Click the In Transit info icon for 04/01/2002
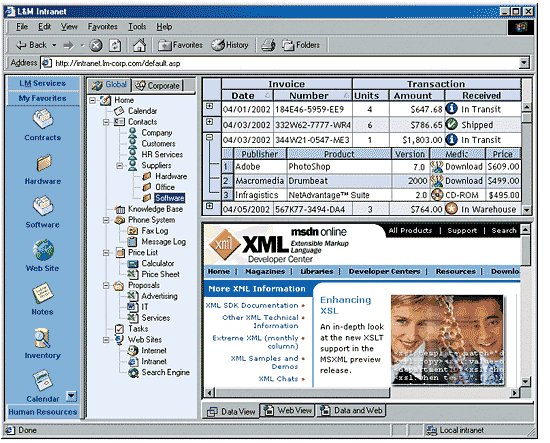Screen dimensions: 550x443 pos(451,109)
